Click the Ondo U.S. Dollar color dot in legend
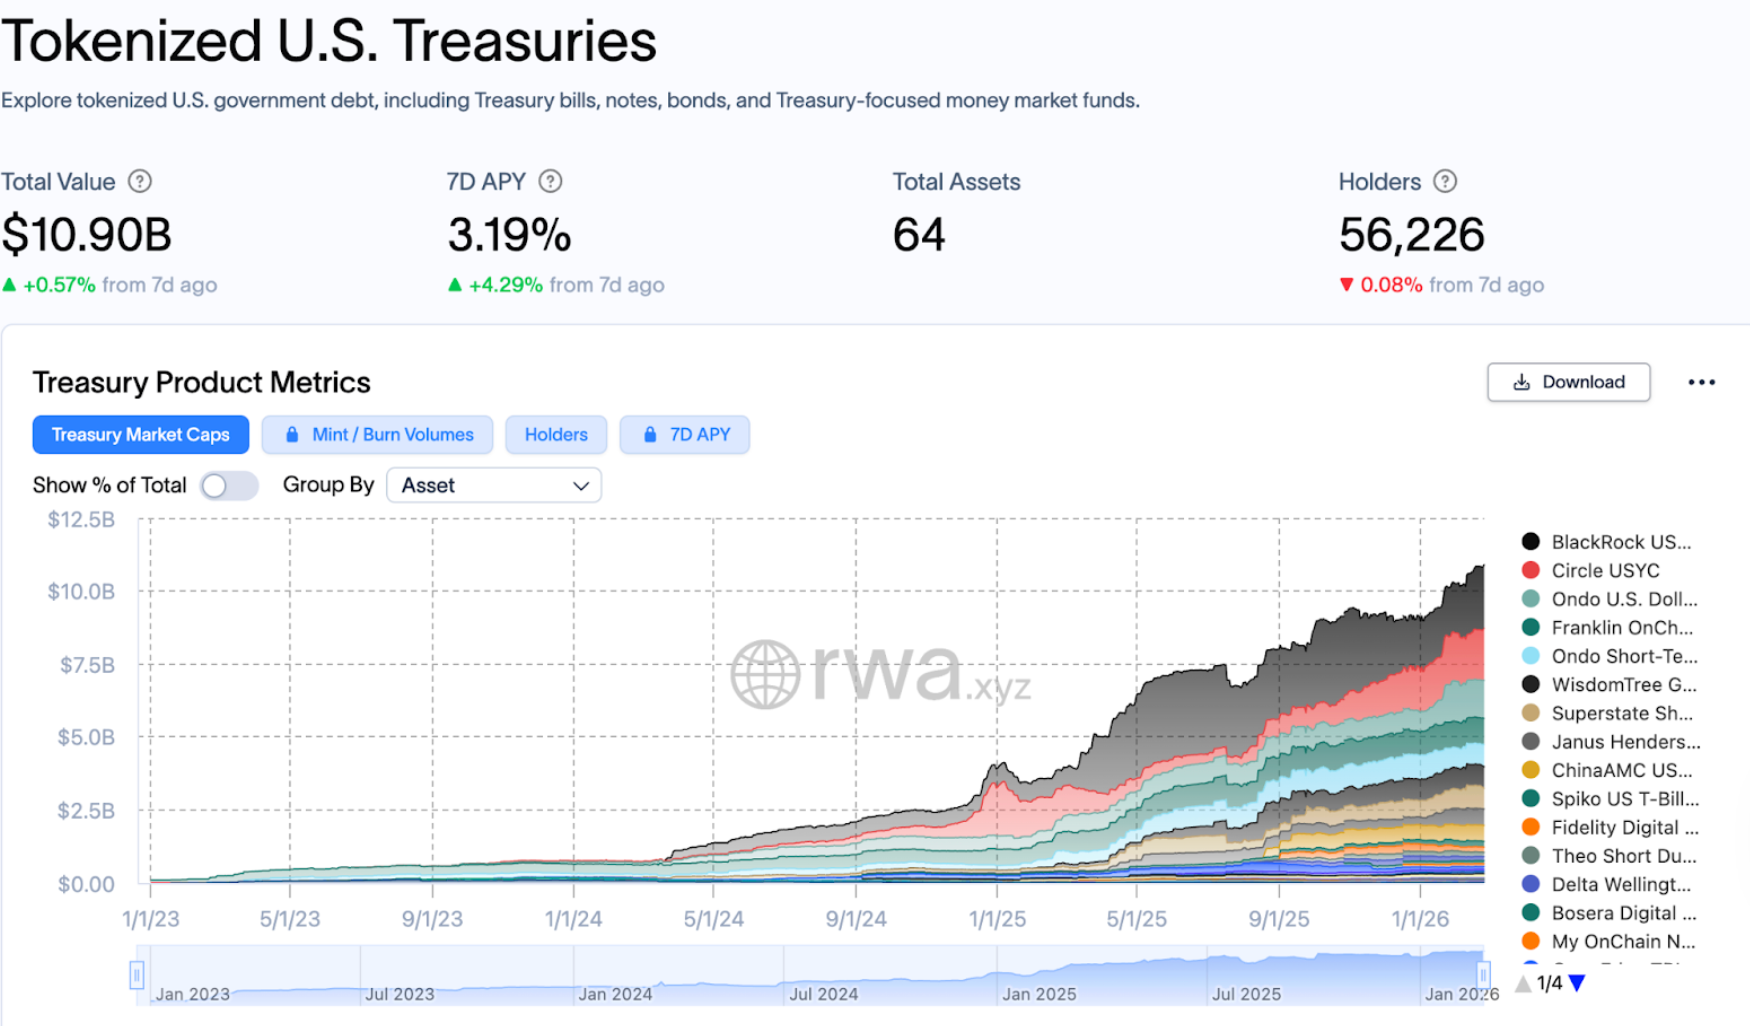The height and width of the screenshot is (1026, 1750). [x=1530, y=599]
